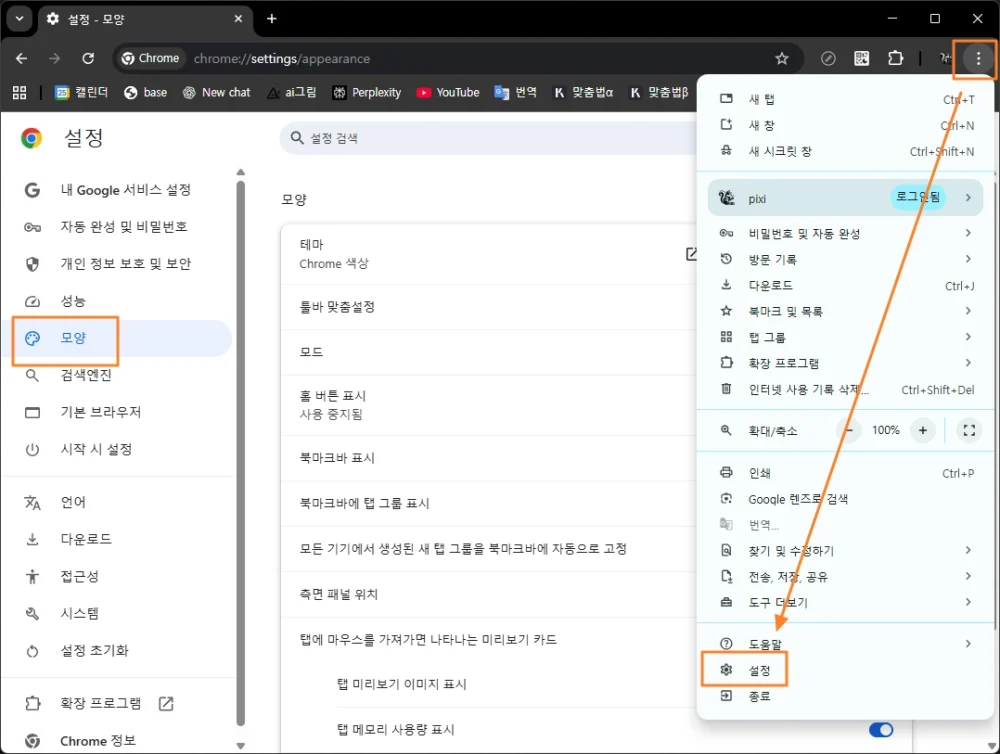Disable the 탭 메모리 사용량 표시 toggle
1000x754 pixels.
[879, 730]
